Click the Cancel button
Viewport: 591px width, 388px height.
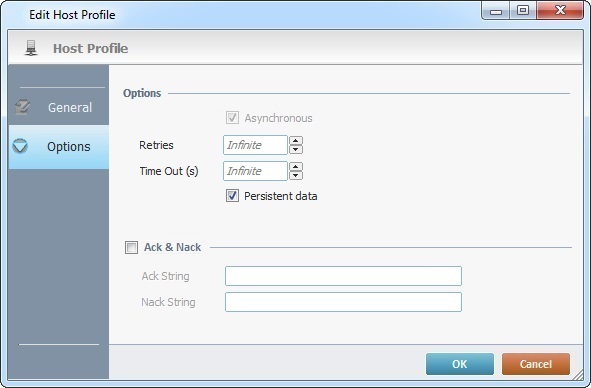[x=536, y=364]
